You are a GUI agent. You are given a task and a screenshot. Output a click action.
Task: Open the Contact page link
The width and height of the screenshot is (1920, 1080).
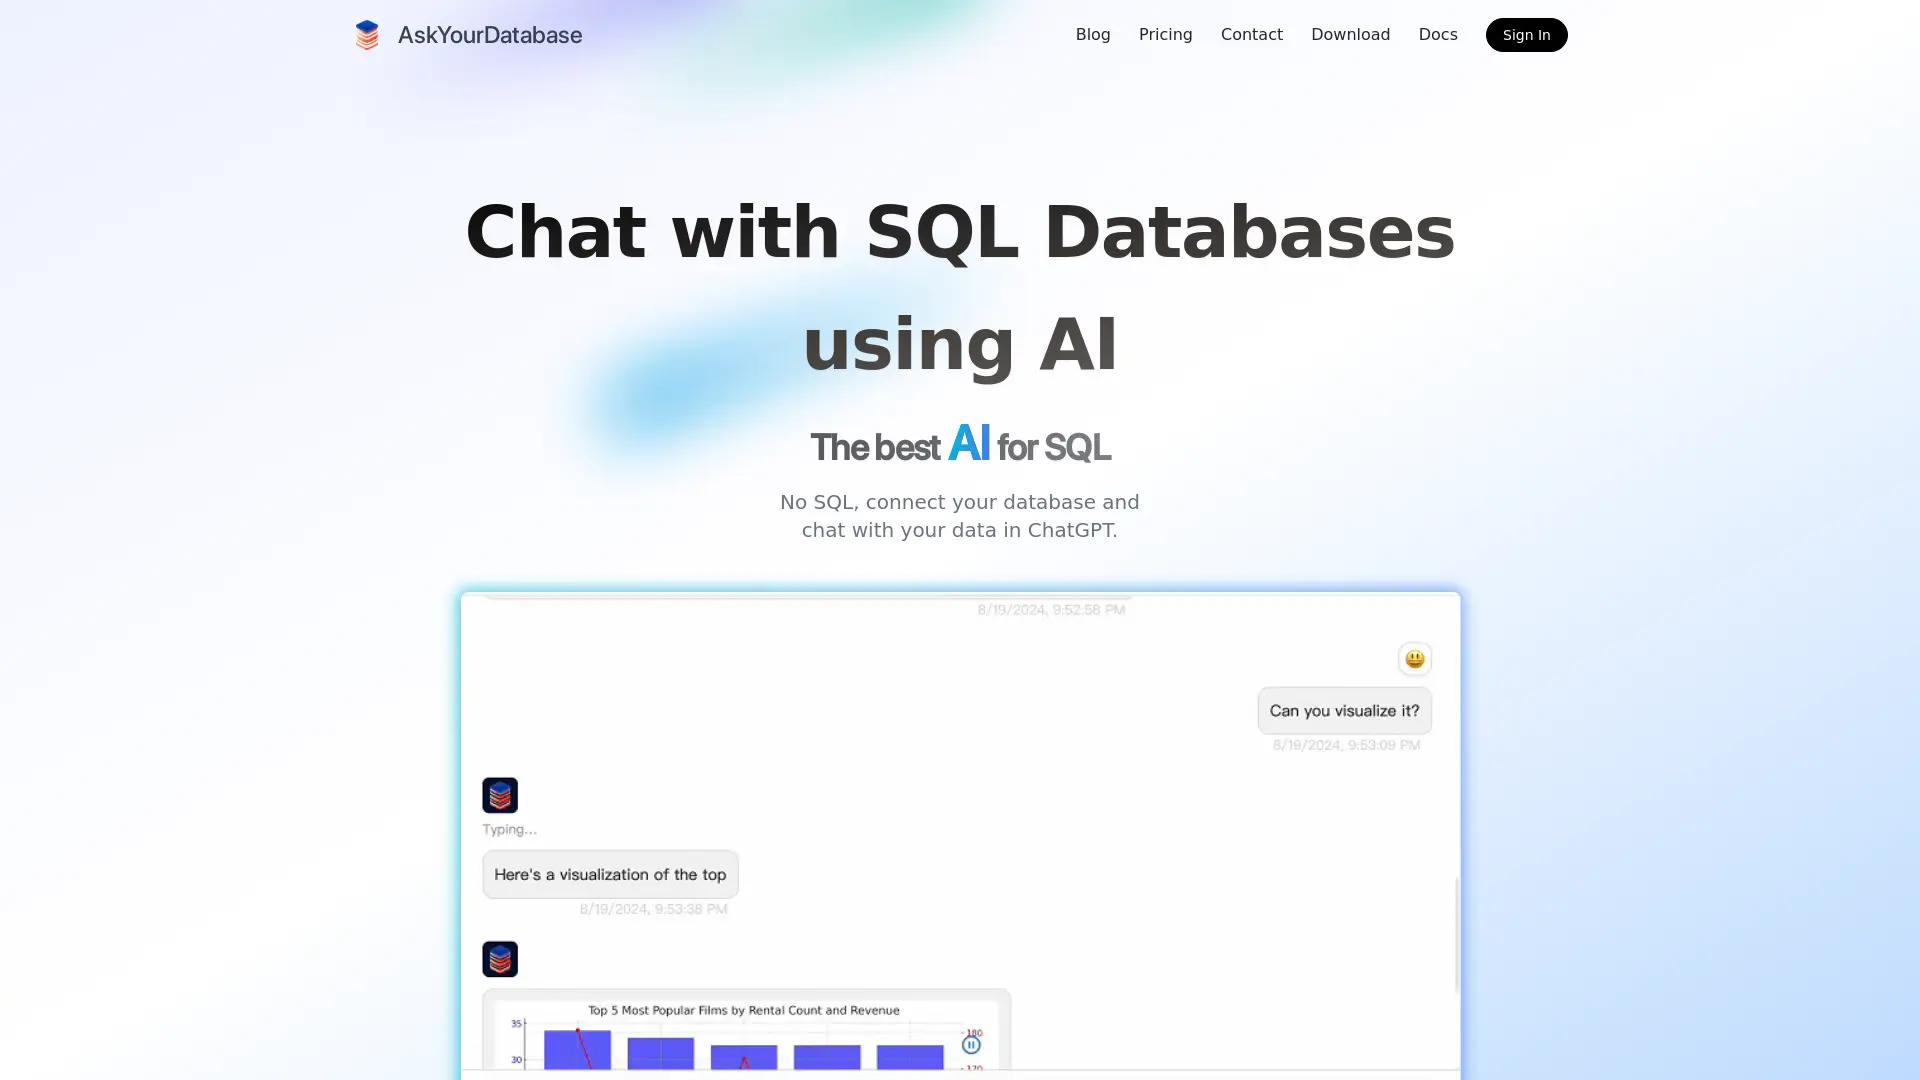click(1251, 34)
